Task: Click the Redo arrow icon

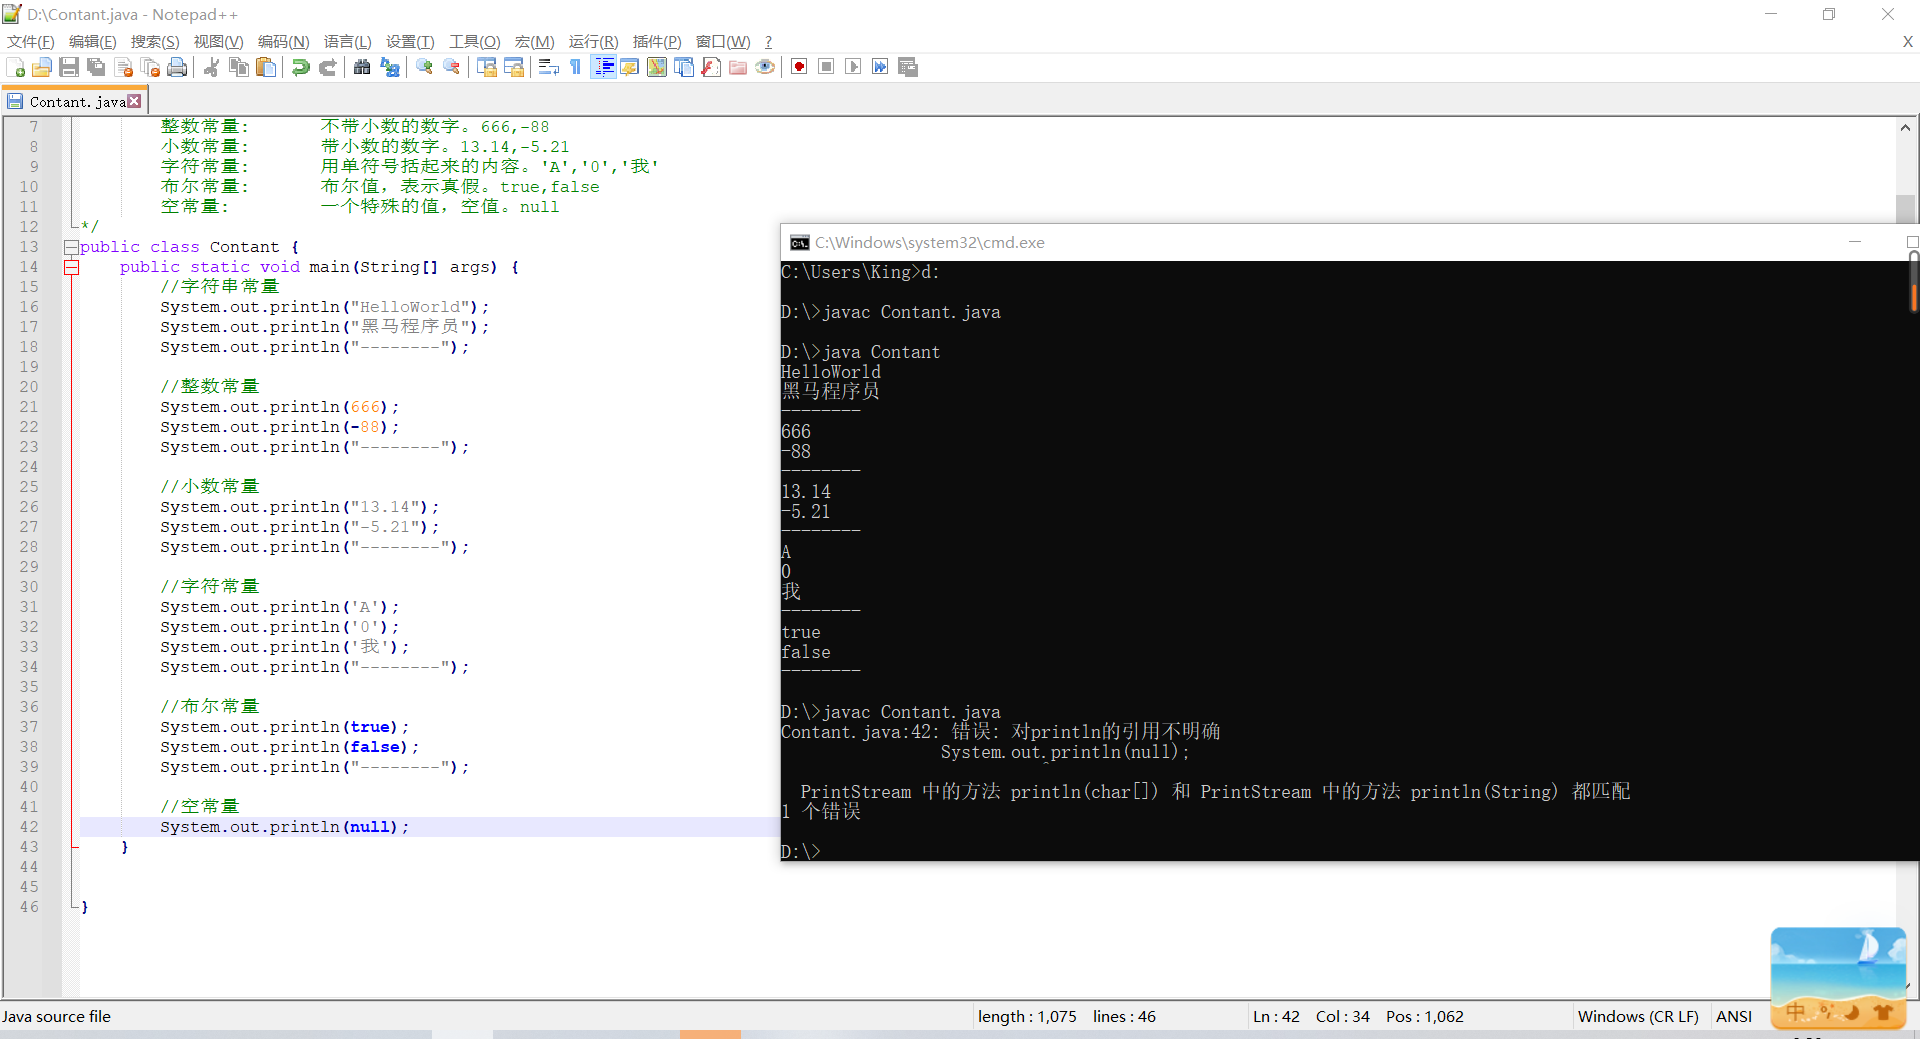Action: tap(328, 67)
